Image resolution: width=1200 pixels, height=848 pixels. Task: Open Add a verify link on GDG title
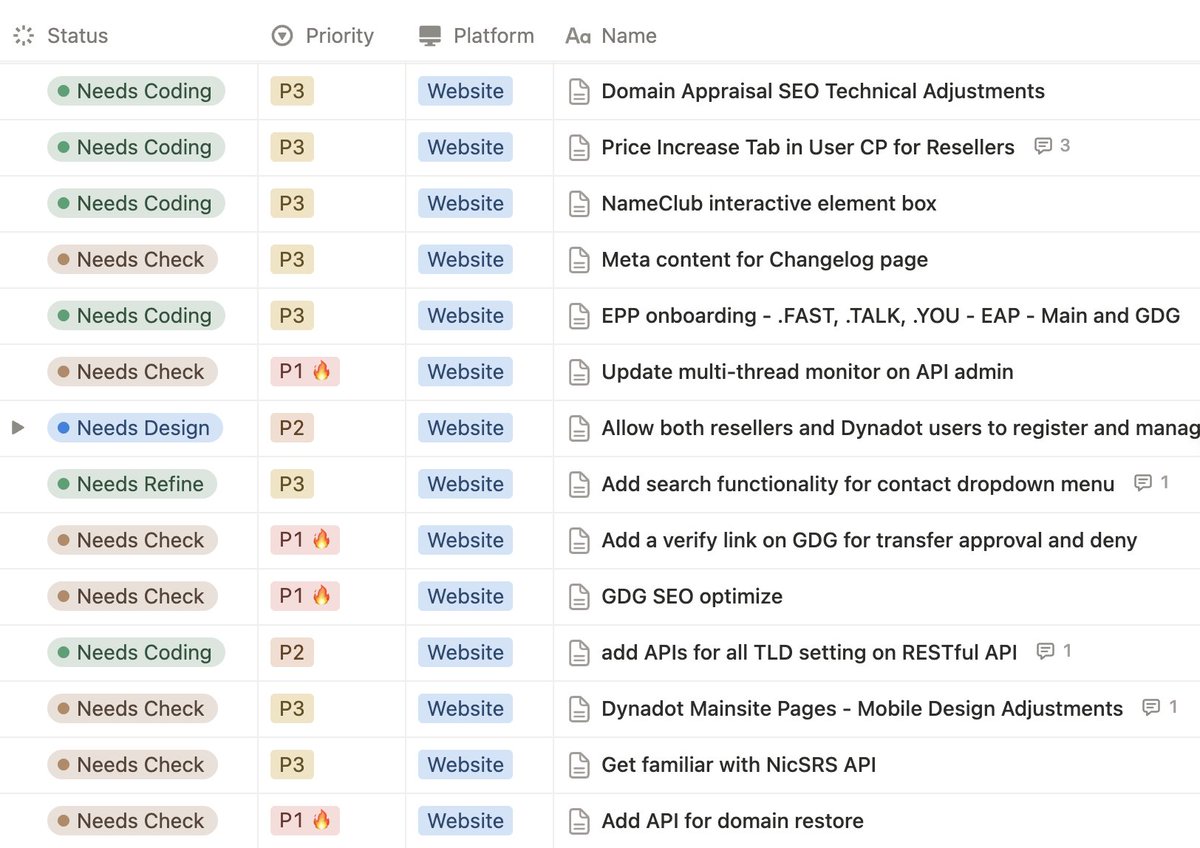(x=870, y=540)
